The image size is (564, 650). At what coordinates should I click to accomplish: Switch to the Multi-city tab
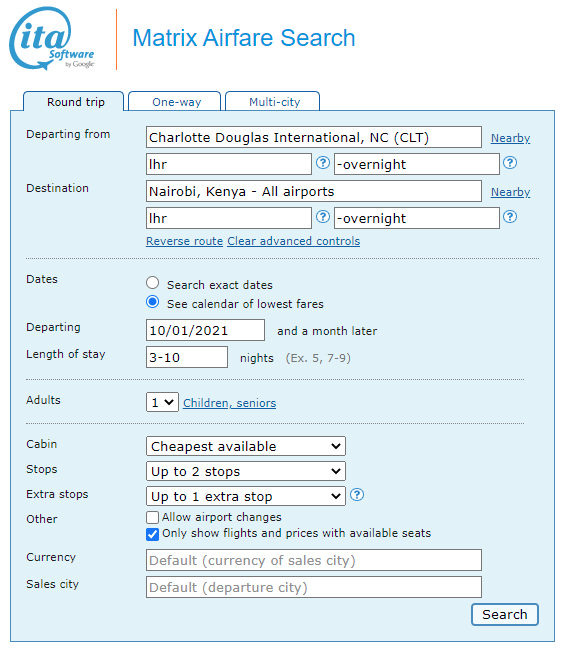point(273,102)
